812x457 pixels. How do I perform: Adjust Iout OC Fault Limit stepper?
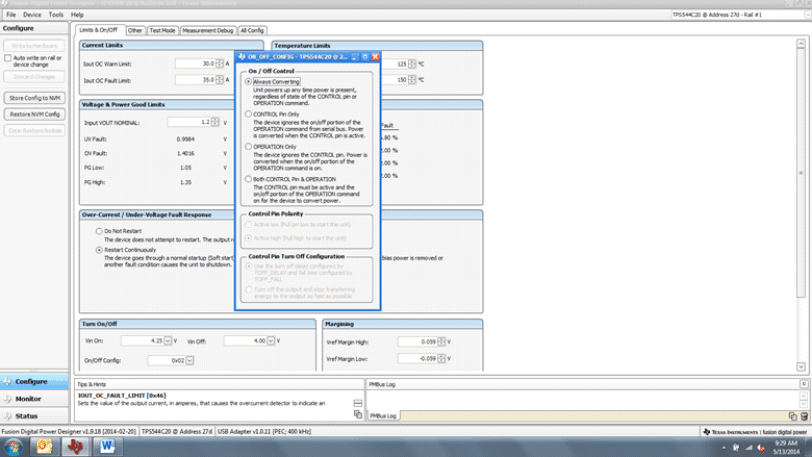coord(220,80)
